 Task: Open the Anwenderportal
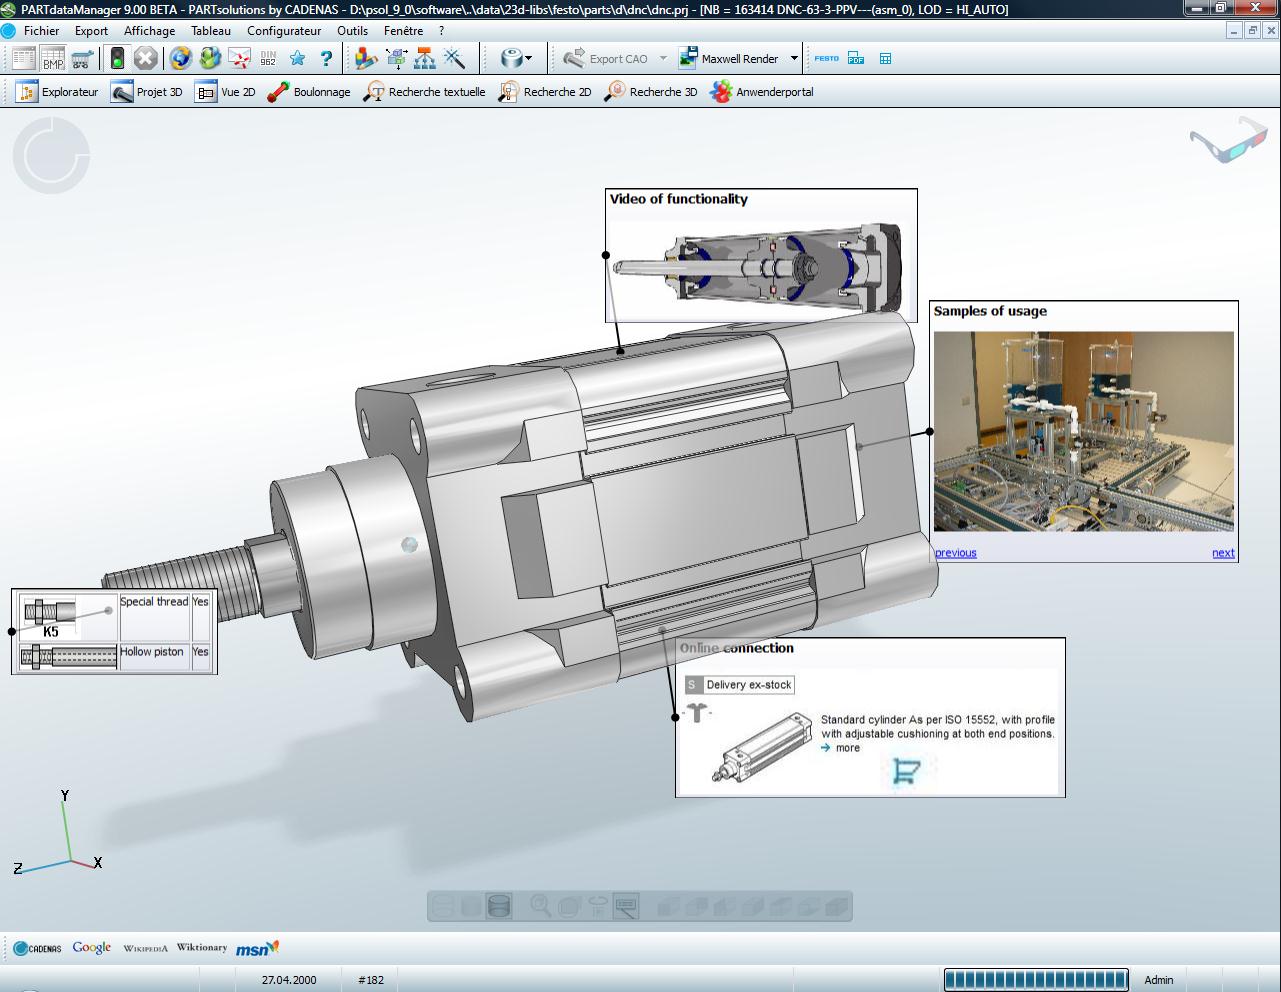click(x=762, y=92)
